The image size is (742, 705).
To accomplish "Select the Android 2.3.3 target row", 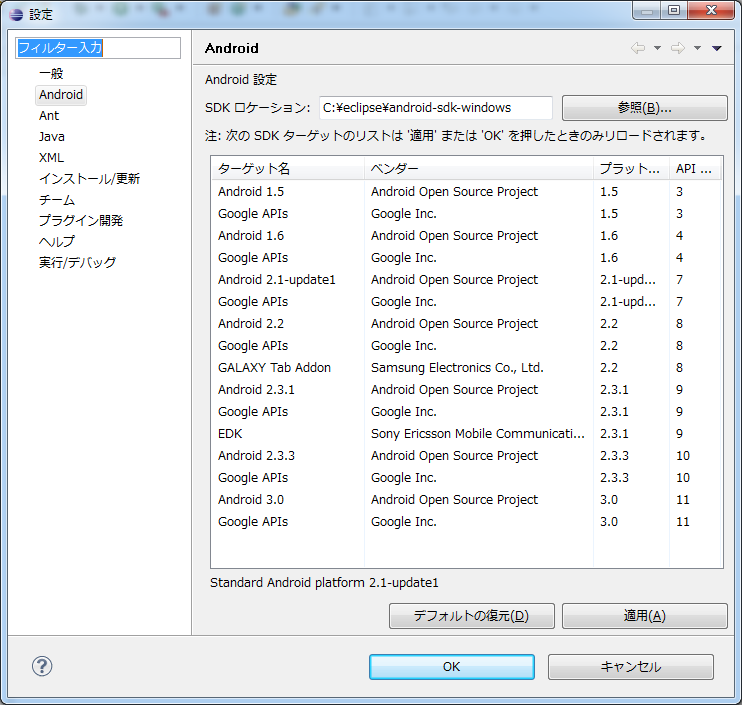I will point(467,456).
